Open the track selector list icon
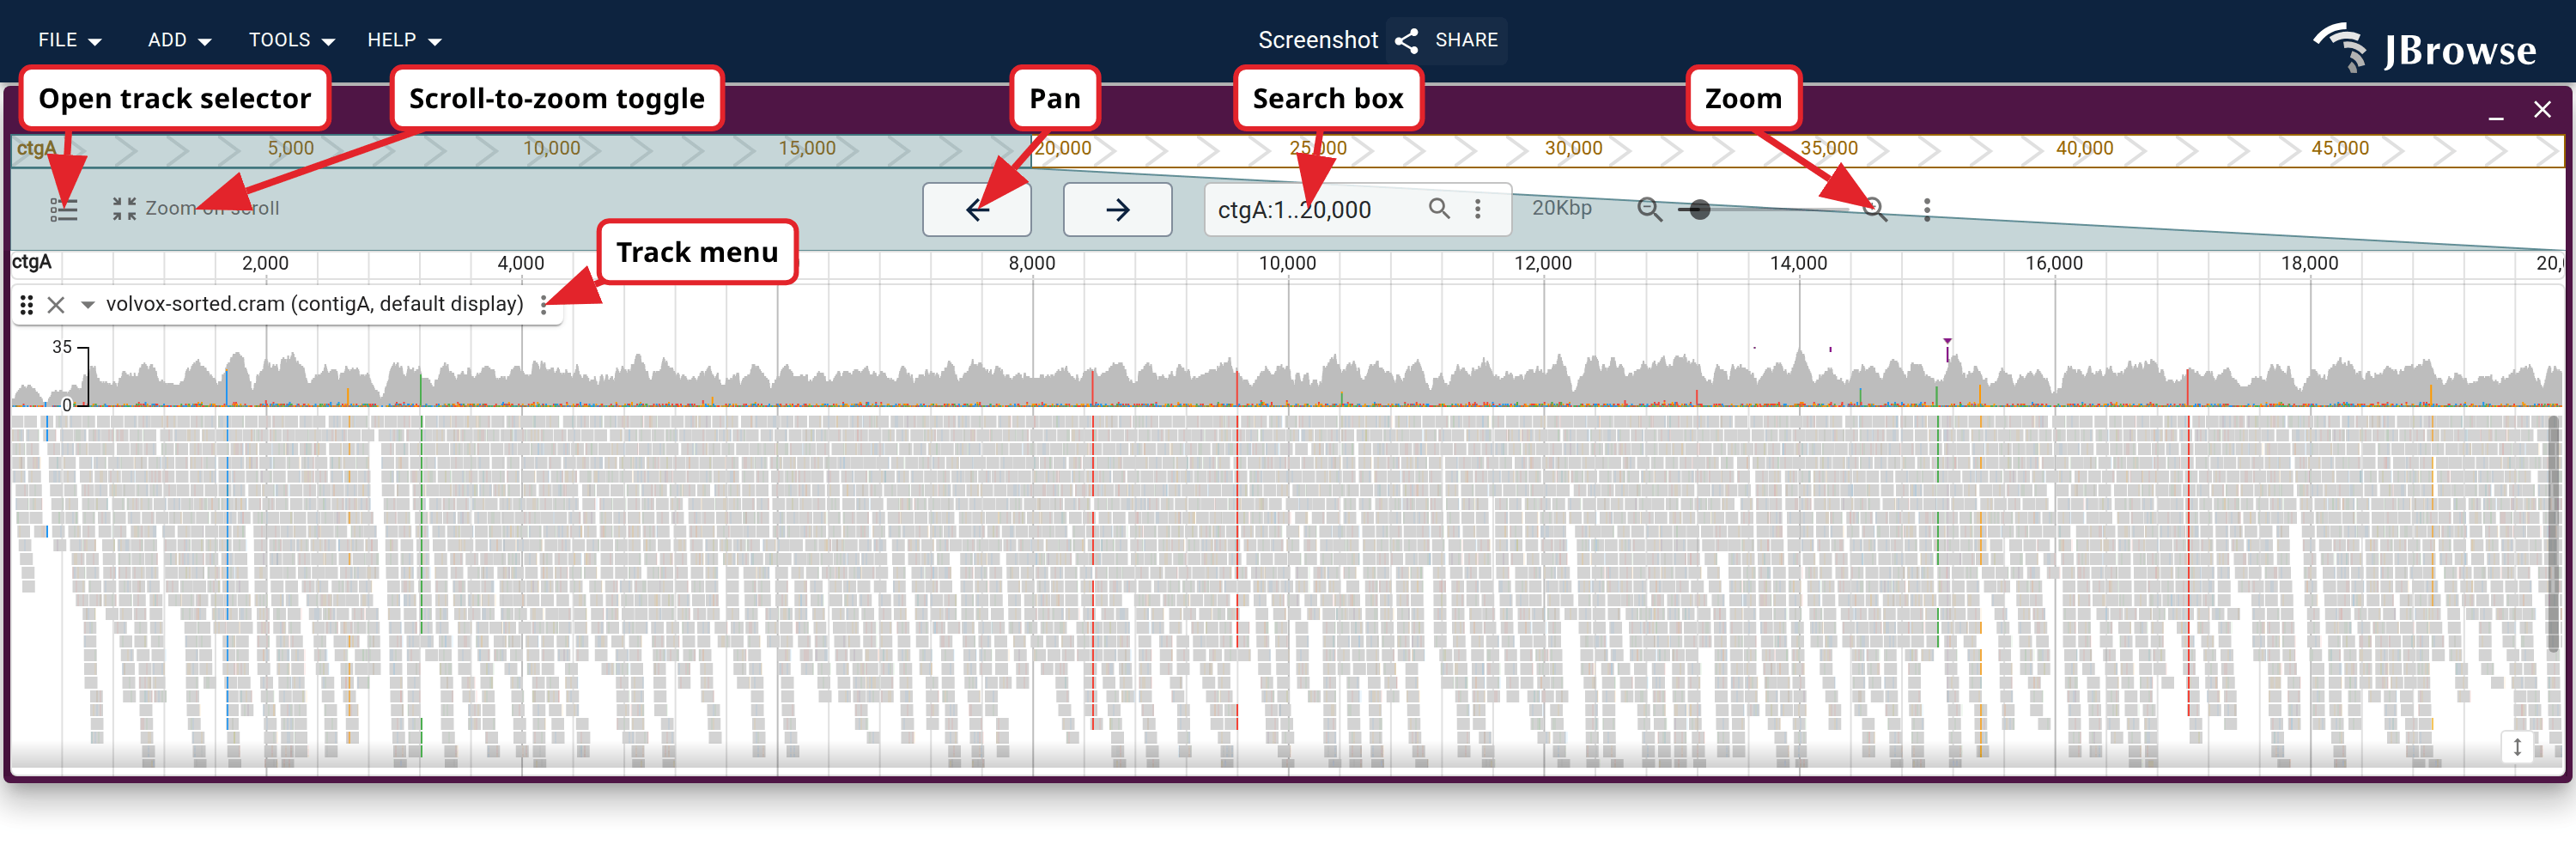 click(64, 209)
